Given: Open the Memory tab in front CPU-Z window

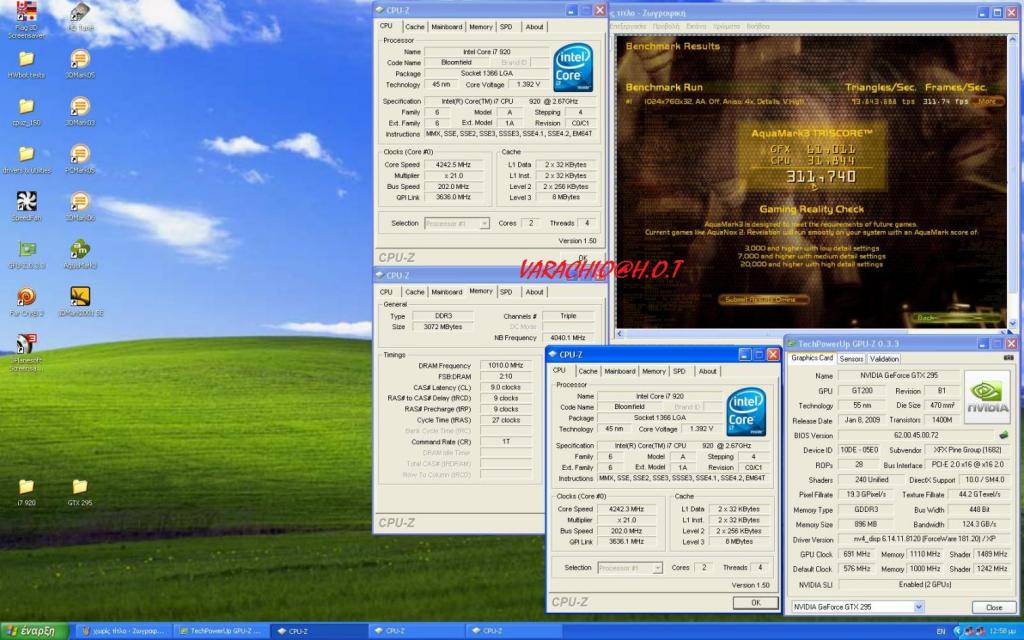Looking at the screenshot, I should pyautogui.click(x=654, y=371).
